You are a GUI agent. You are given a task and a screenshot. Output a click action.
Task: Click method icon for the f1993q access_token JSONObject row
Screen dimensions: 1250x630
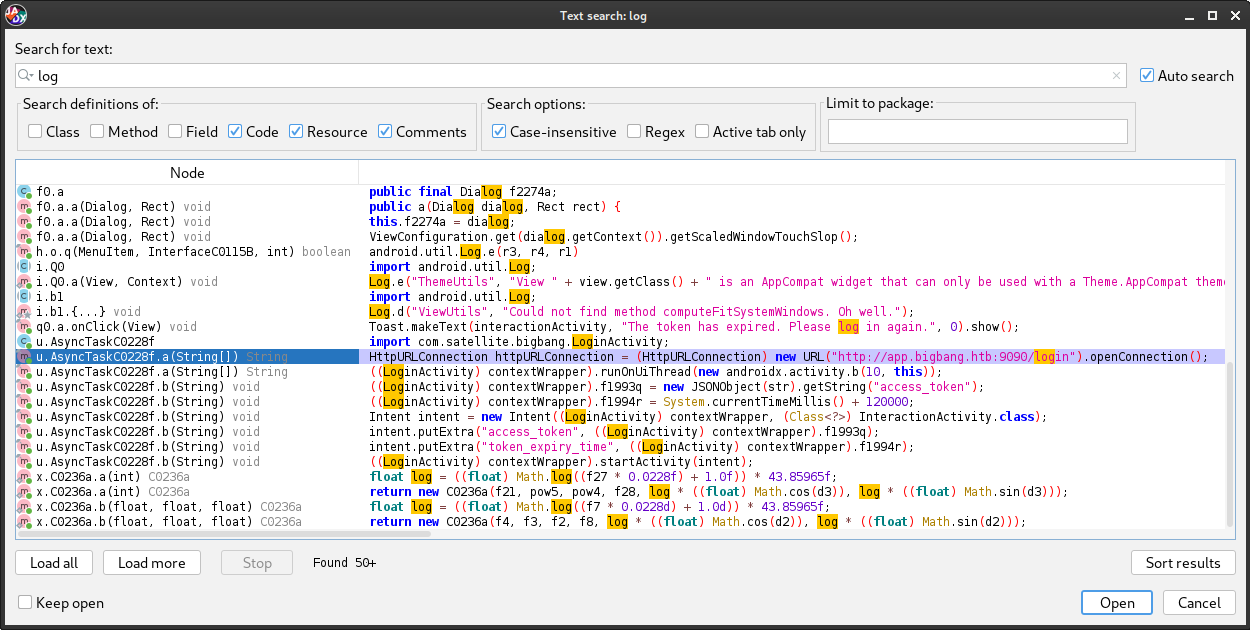click(25, 387)
